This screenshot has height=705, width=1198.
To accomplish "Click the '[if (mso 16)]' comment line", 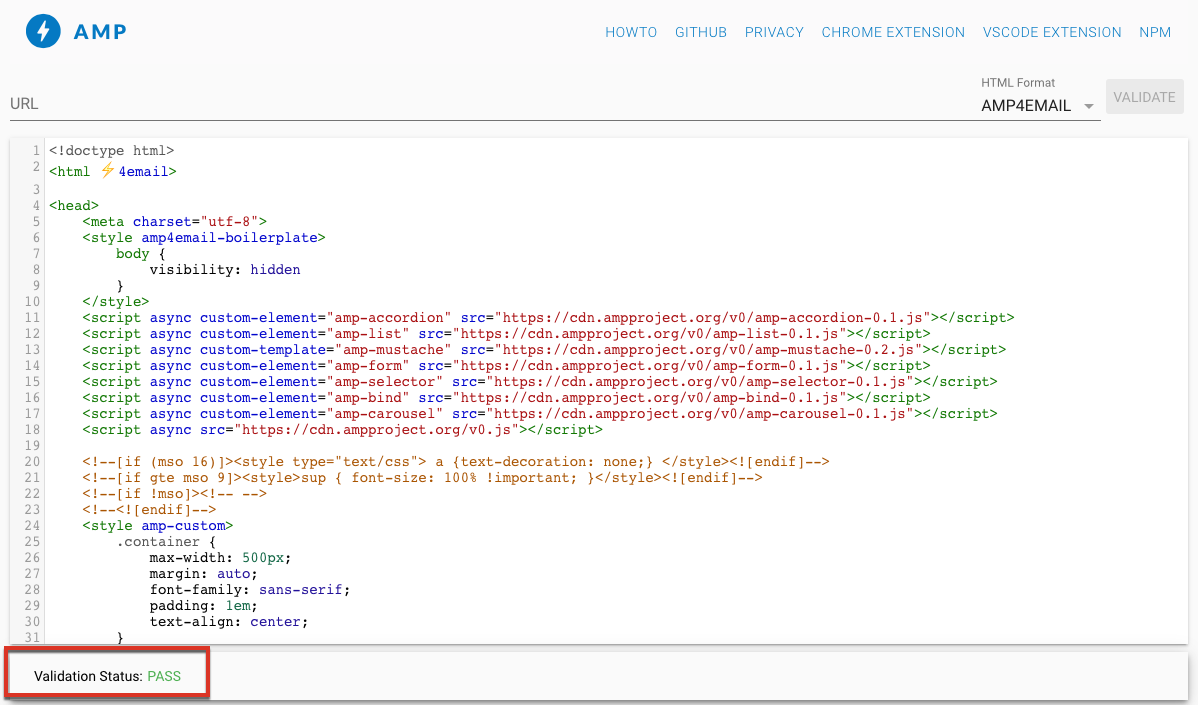I will 456,462.
